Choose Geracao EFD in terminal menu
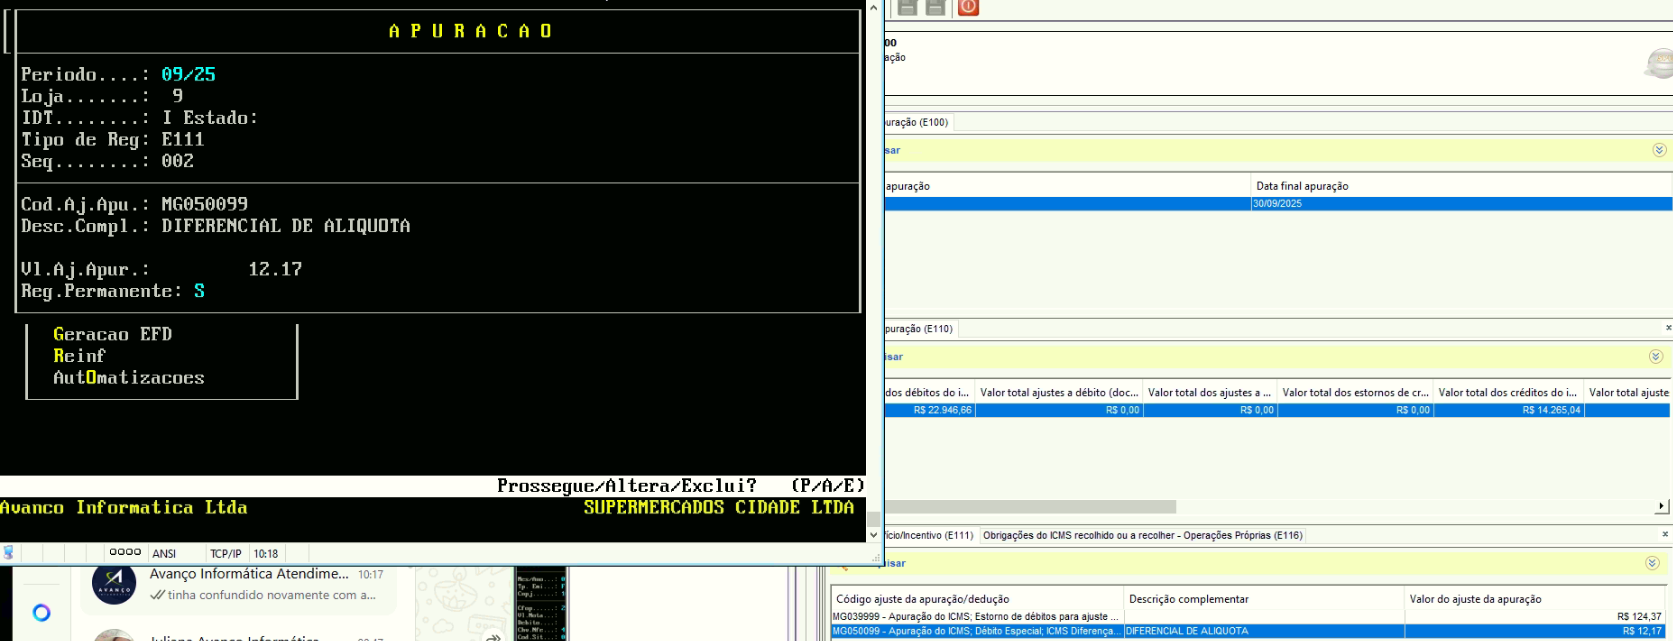The image size is (1673, 641). 112,334
